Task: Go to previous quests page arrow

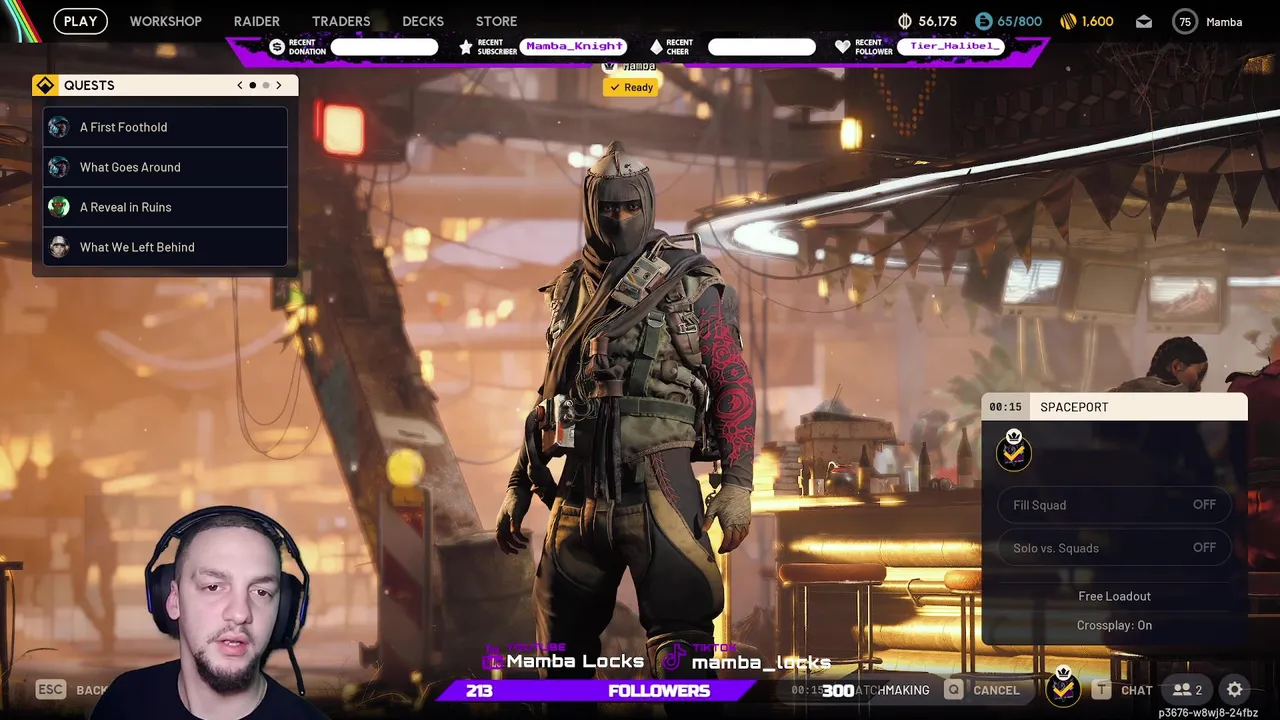Action: [240, 85]
